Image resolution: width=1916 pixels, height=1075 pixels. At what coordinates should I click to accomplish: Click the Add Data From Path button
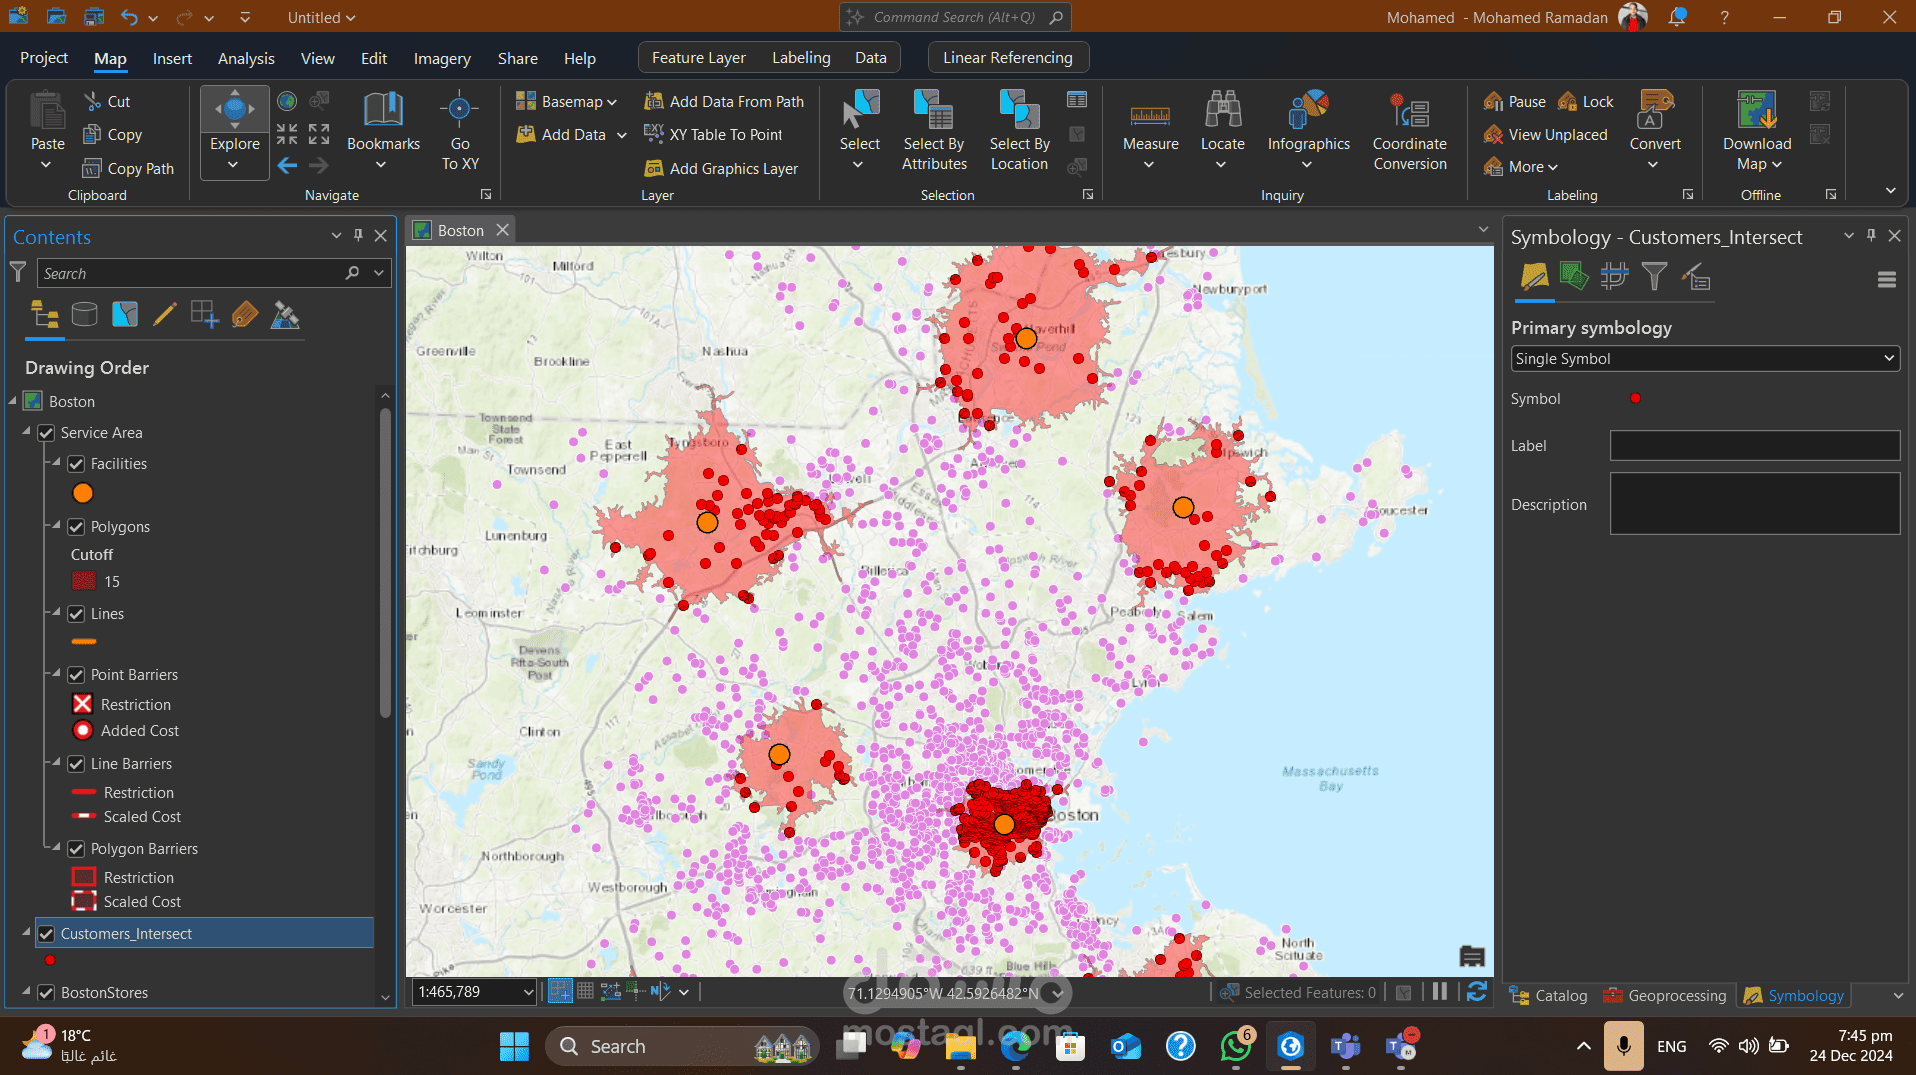click(724, 101)
